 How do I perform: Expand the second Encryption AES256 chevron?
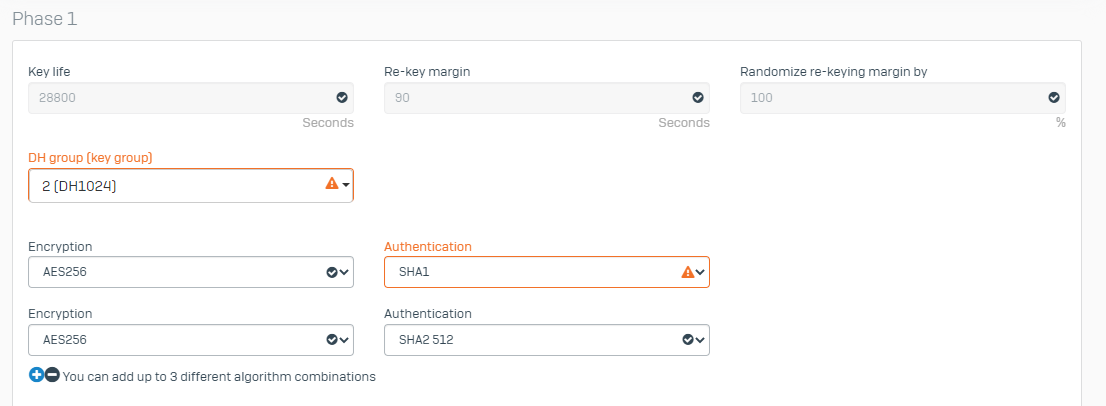344,340
